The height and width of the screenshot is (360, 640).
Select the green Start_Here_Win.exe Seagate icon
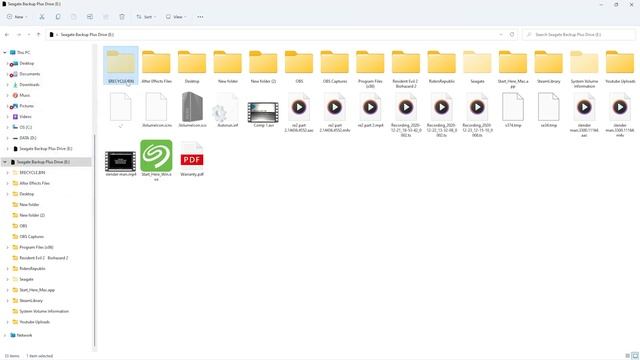click(156, 156)
